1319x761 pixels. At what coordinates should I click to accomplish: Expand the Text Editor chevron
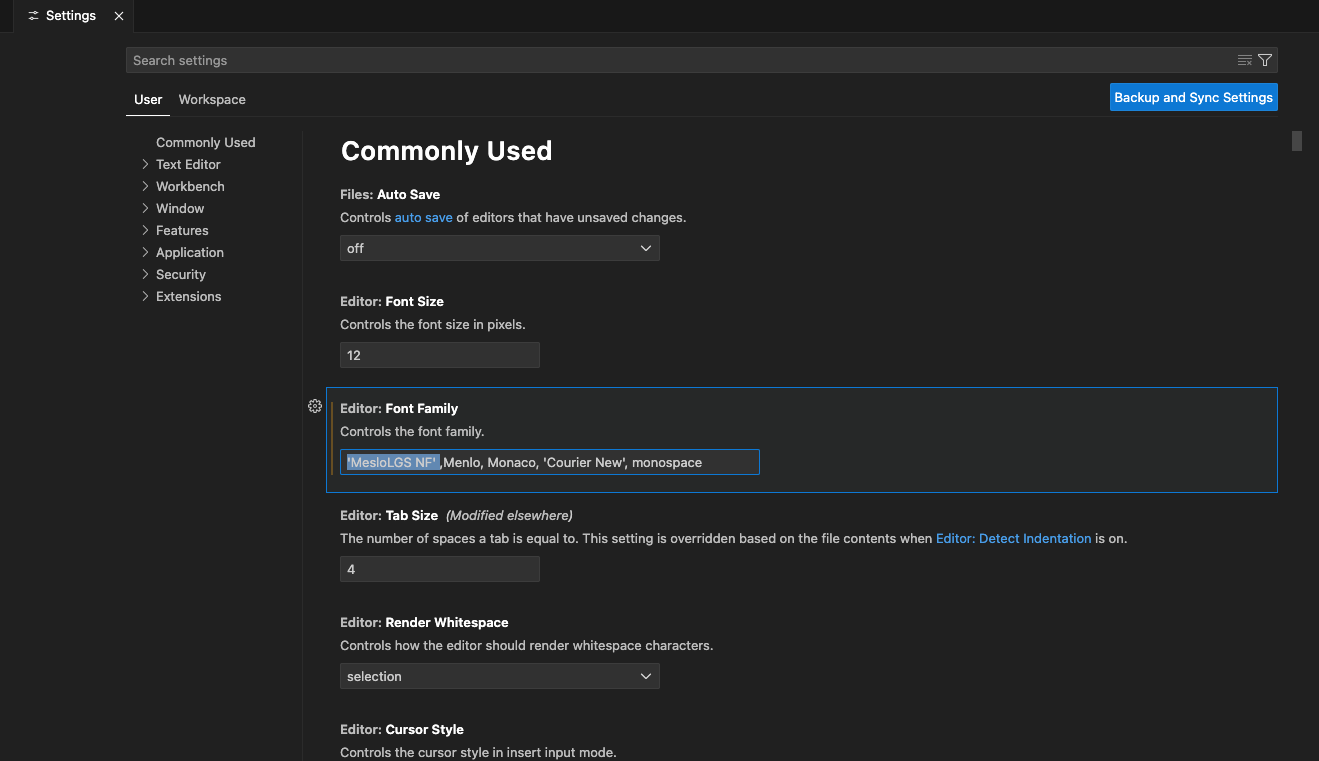[x=145, y=164]
